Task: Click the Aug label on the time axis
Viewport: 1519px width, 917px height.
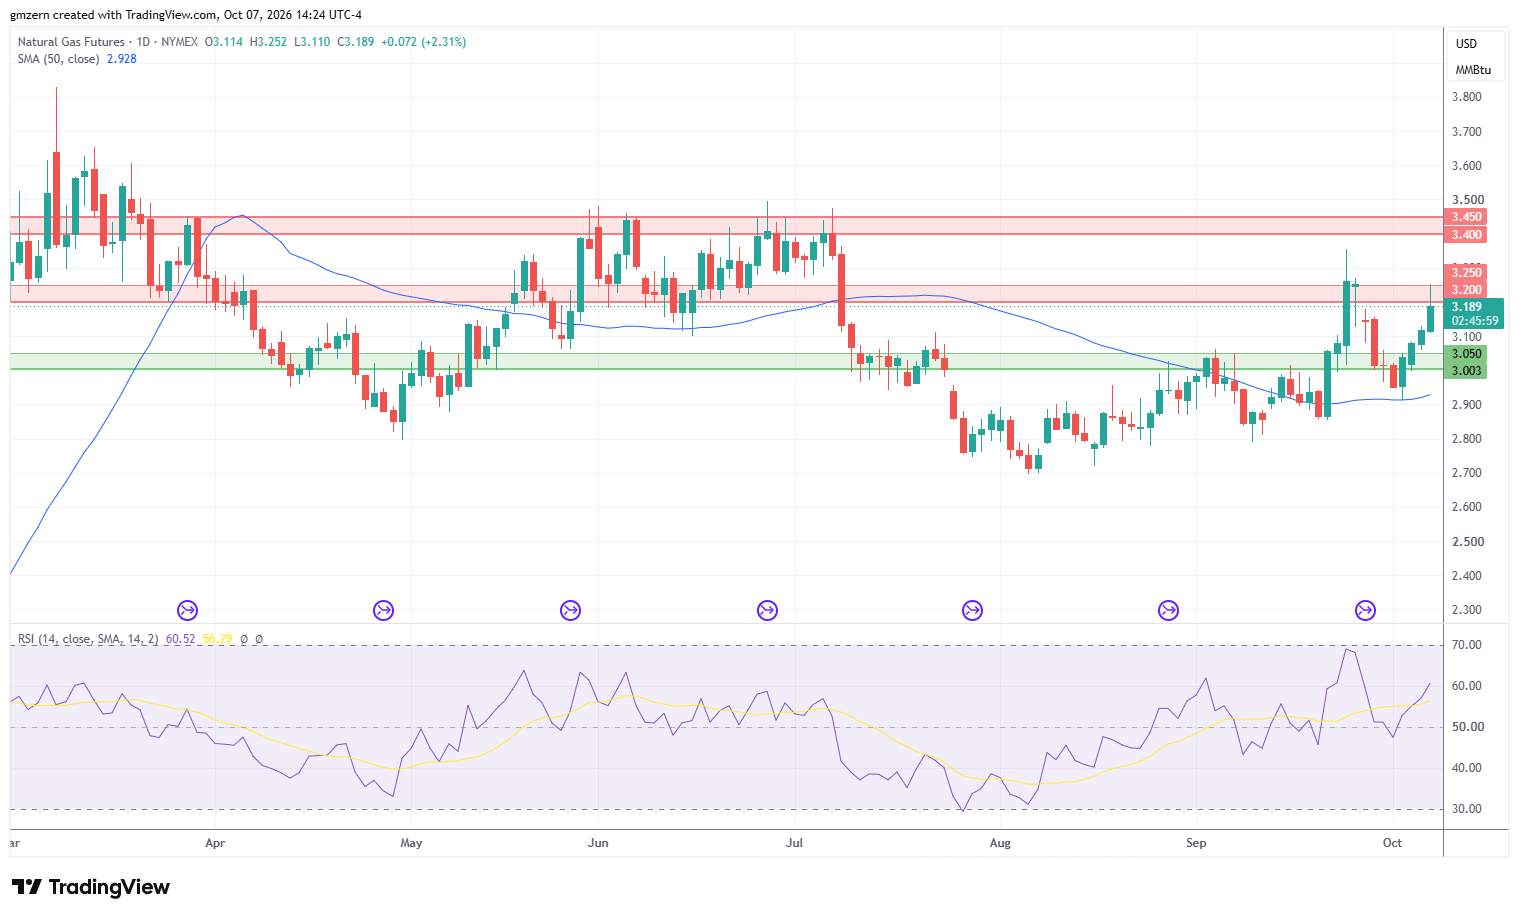Action: pos(1000,843)
